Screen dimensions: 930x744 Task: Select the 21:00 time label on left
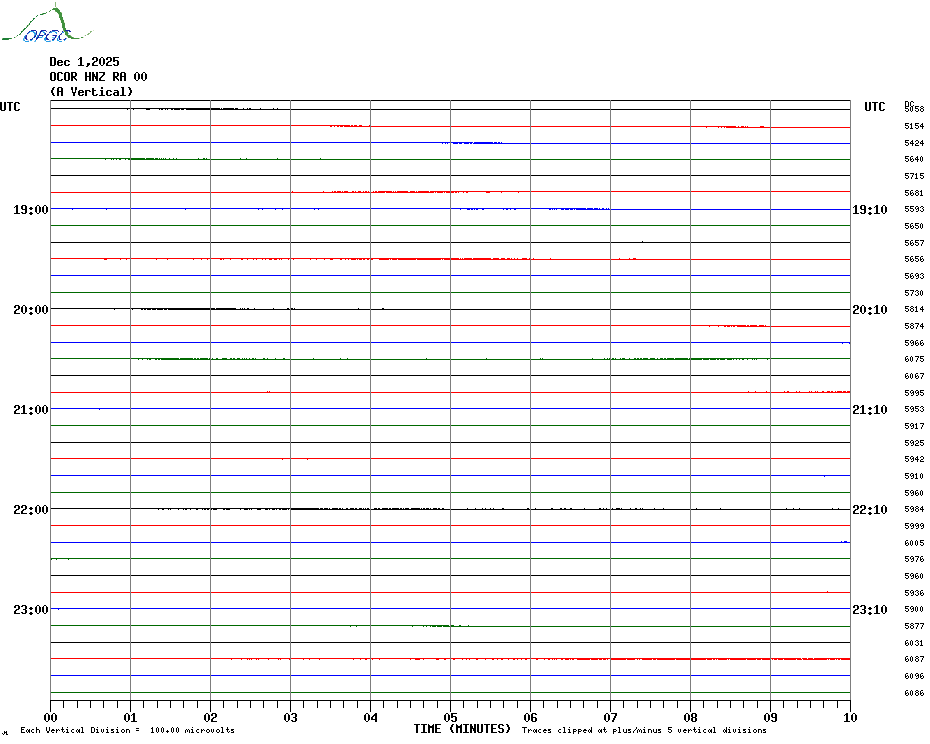[30, 410]
